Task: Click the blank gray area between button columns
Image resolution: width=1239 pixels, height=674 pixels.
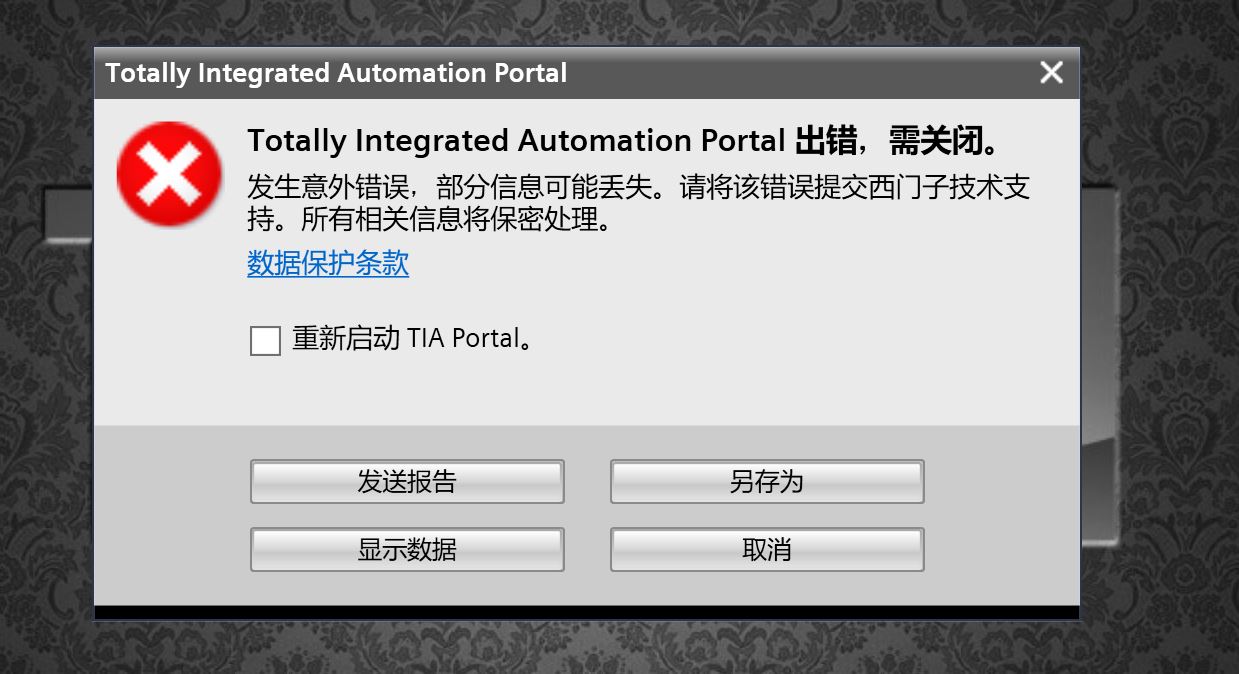Action: click(x=587, y=516)
